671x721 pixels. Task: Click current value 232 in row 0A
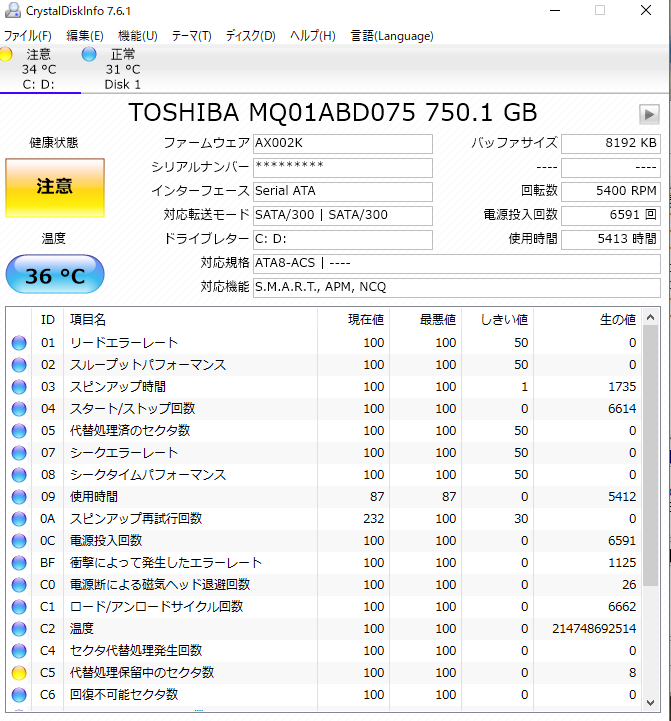(373, 519)
